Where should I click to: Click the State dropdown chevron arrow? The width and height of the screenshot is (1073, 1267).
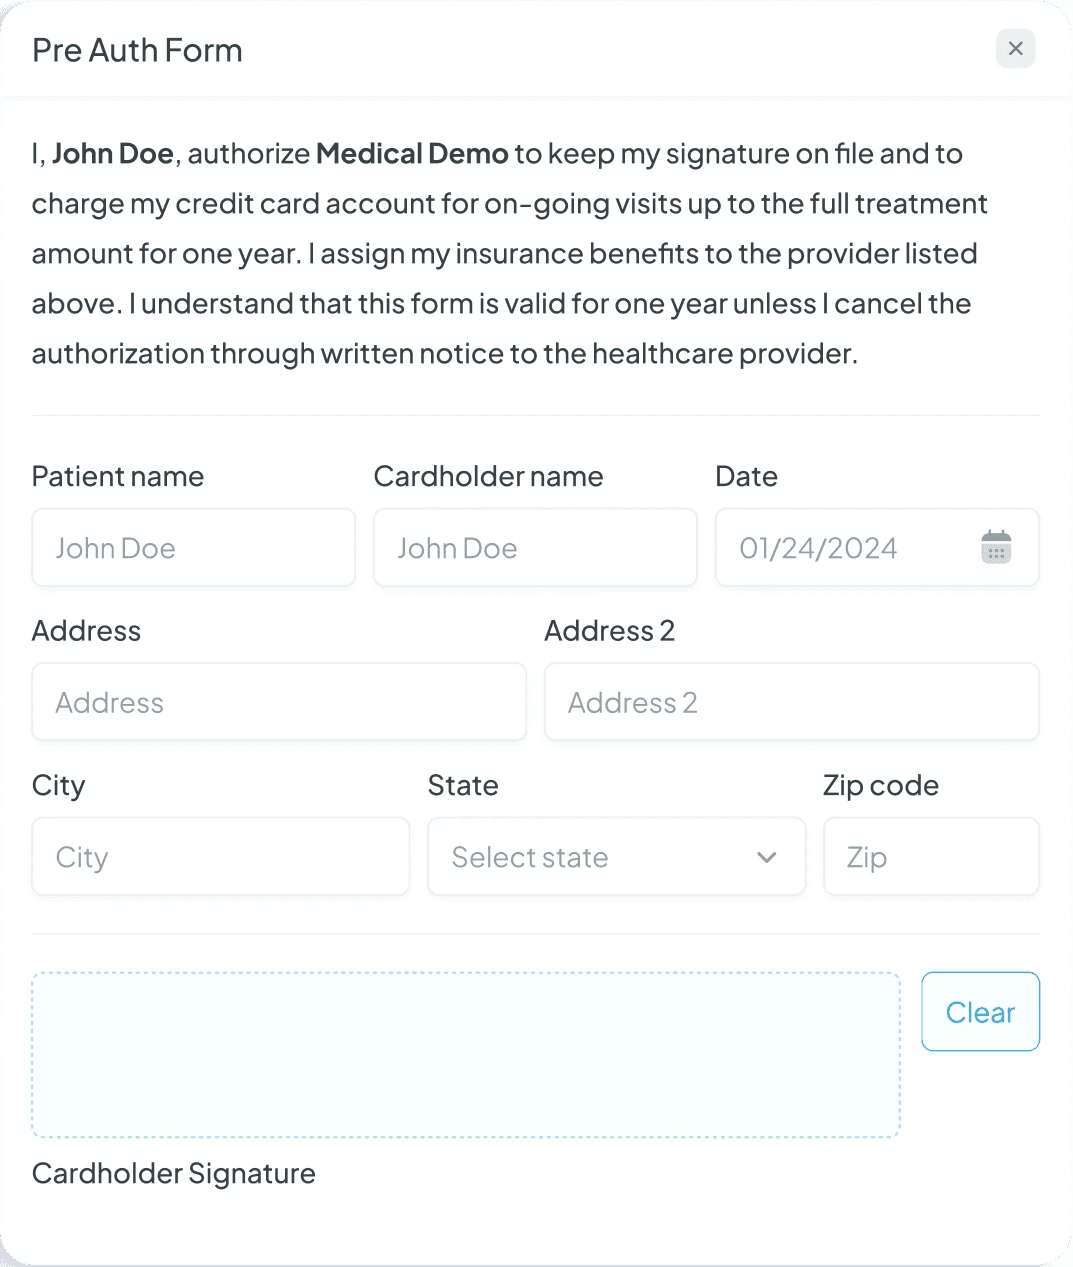point(766,857)
